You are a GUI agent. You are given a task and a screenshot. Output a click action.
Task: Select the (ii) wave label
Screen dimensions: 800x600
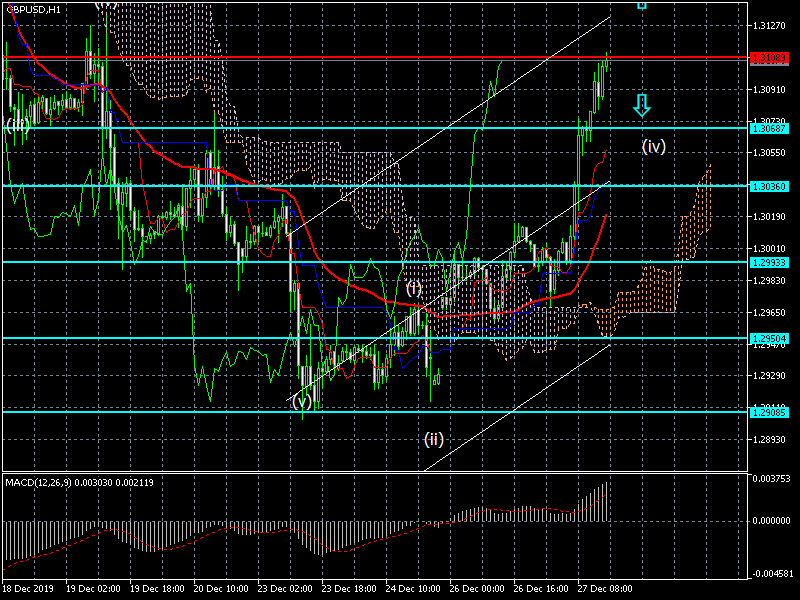[434, 439]
